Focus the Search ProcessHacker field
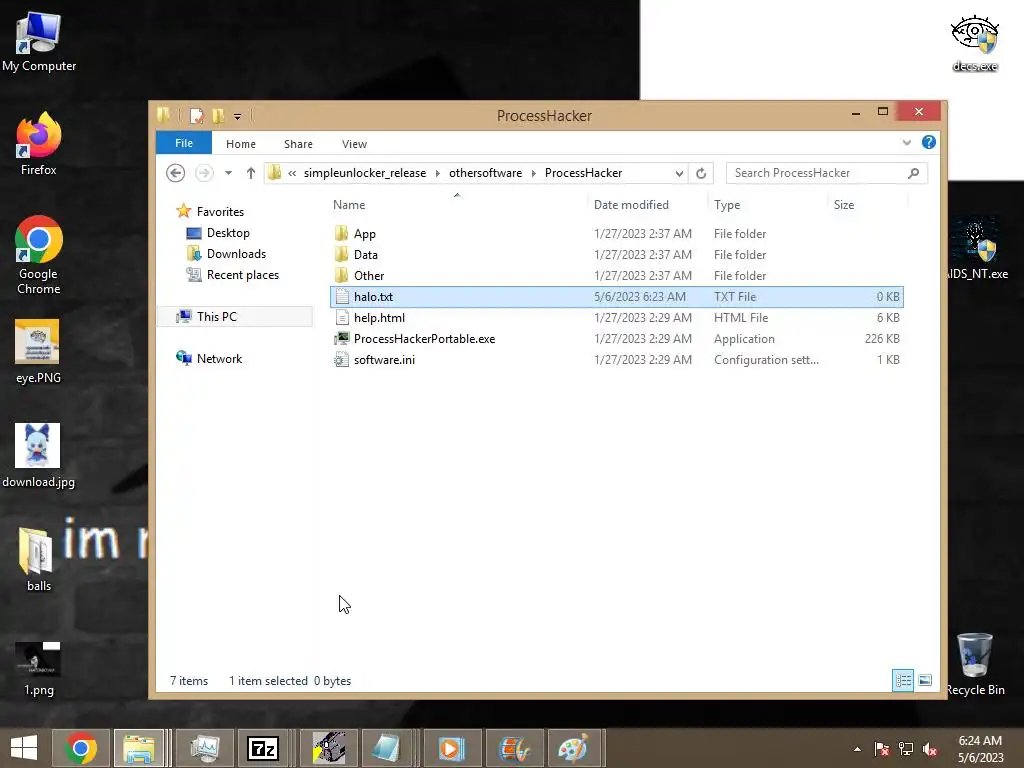 tap(826, 173)
